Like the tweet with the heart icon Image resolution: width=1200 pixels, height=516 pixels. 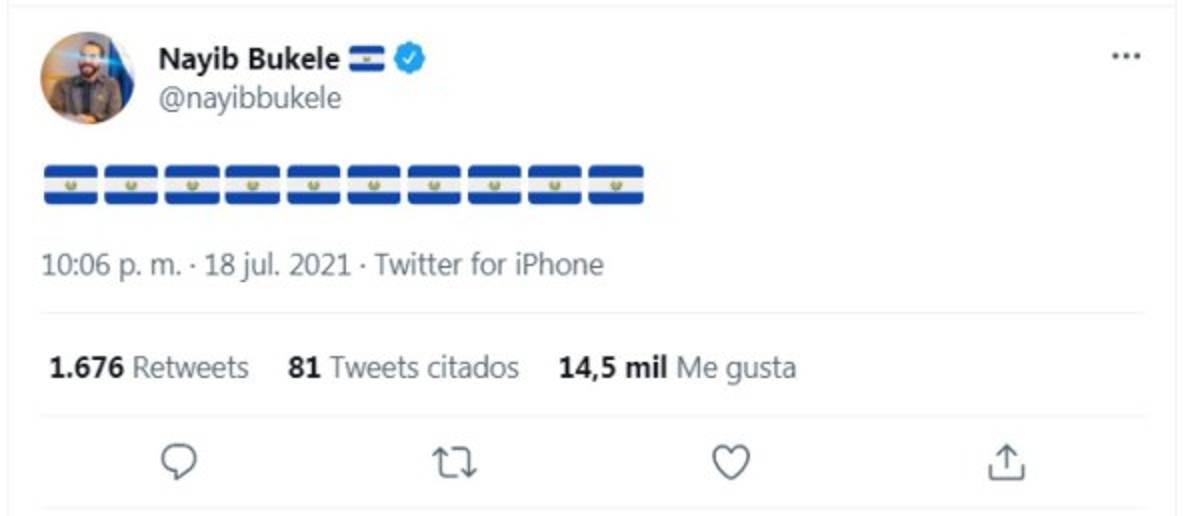(x=731, y=461)
